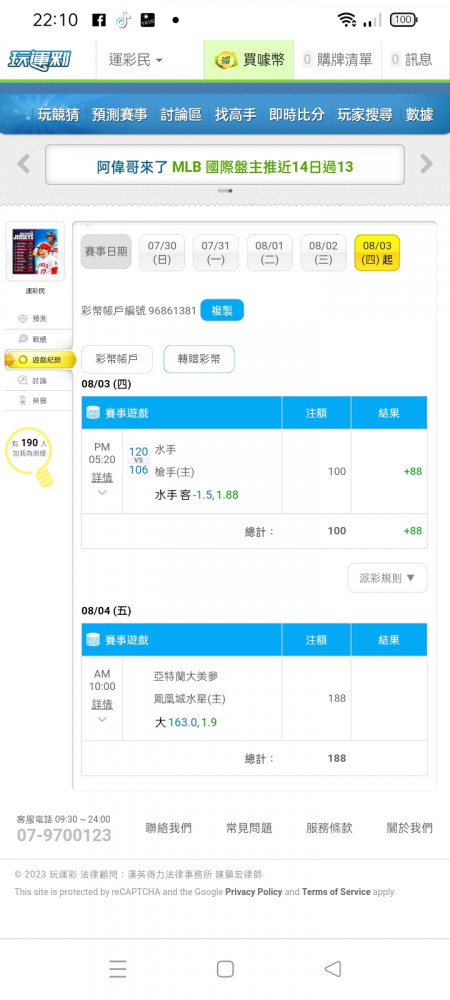The width and height of the screenshot is (450, 1000).
Task: Click the 買噱幣 coin icon
Action: (225, 61)
